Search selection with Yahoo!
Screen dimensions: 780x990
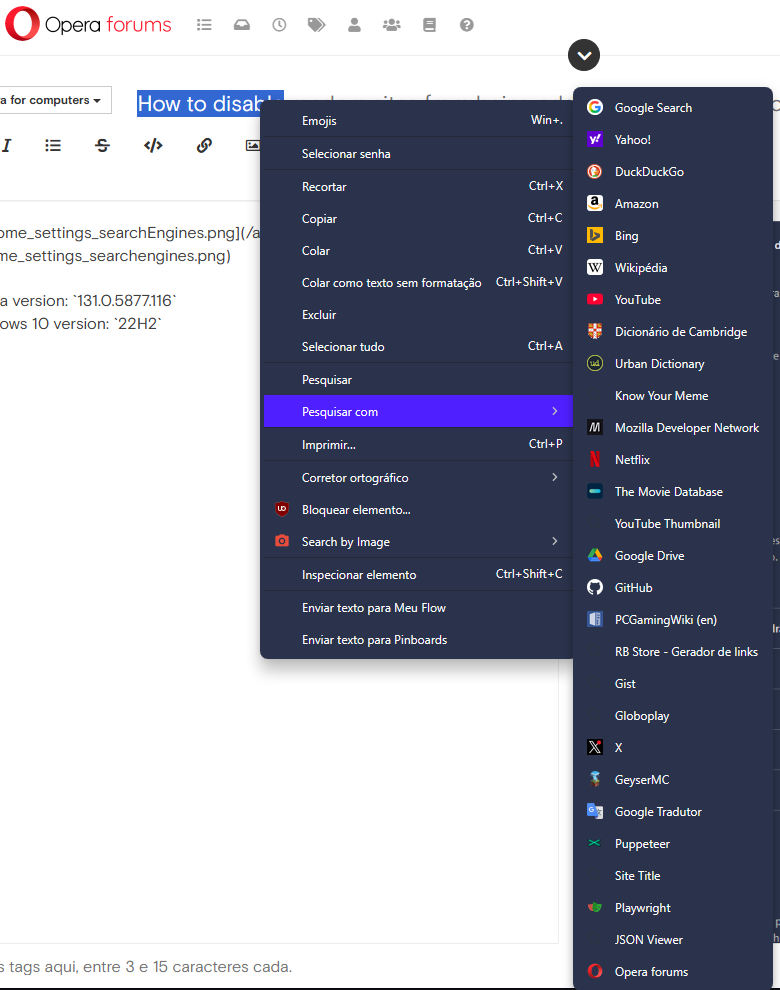[x=673, y=140]
